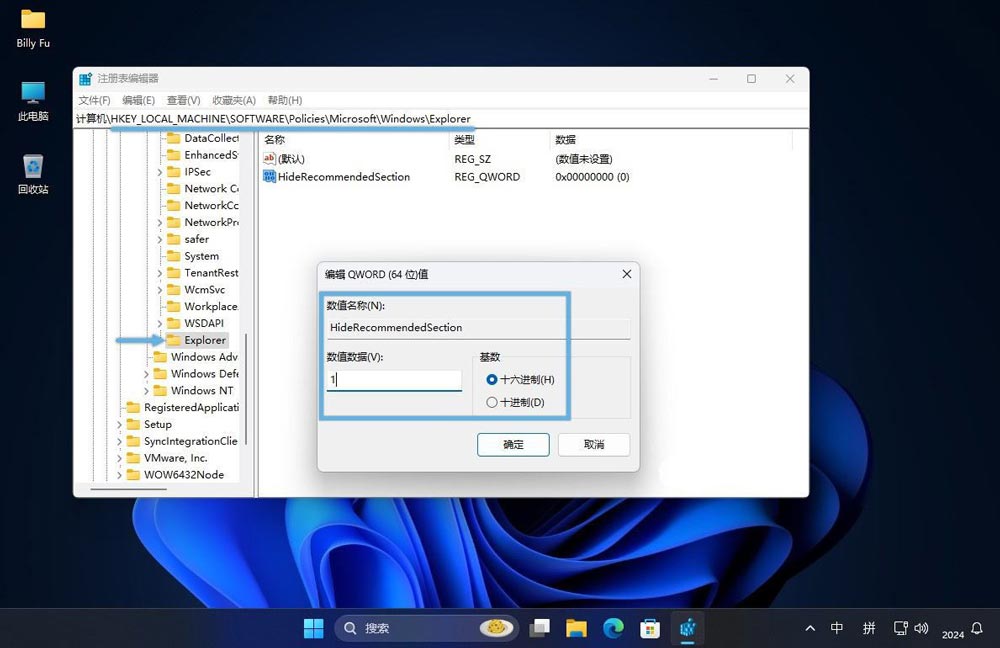1000x648 pixels.
Task: Launch Microsoft Edge from the taskbar
Action: pyautogui.click(x=613, y=628)
